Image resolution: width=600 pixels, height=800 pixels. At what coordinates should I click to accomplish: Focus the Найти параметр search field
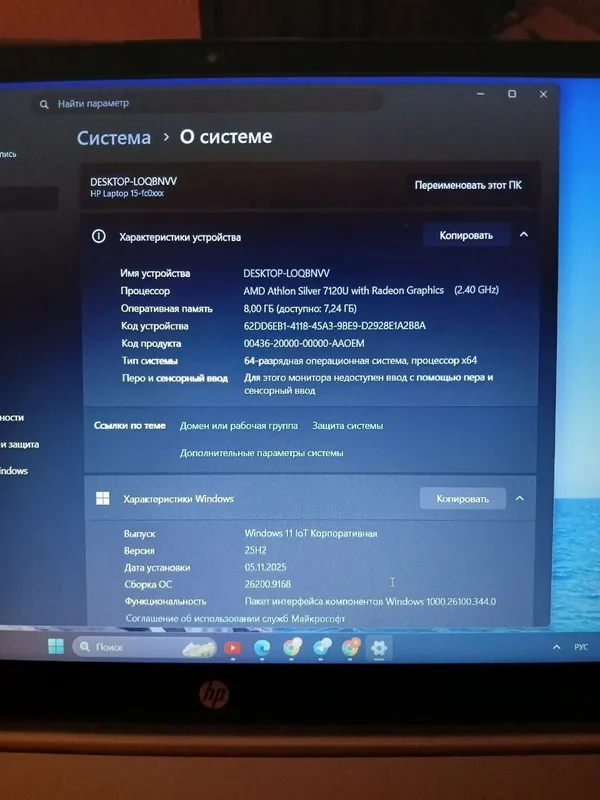click(209, 104)
